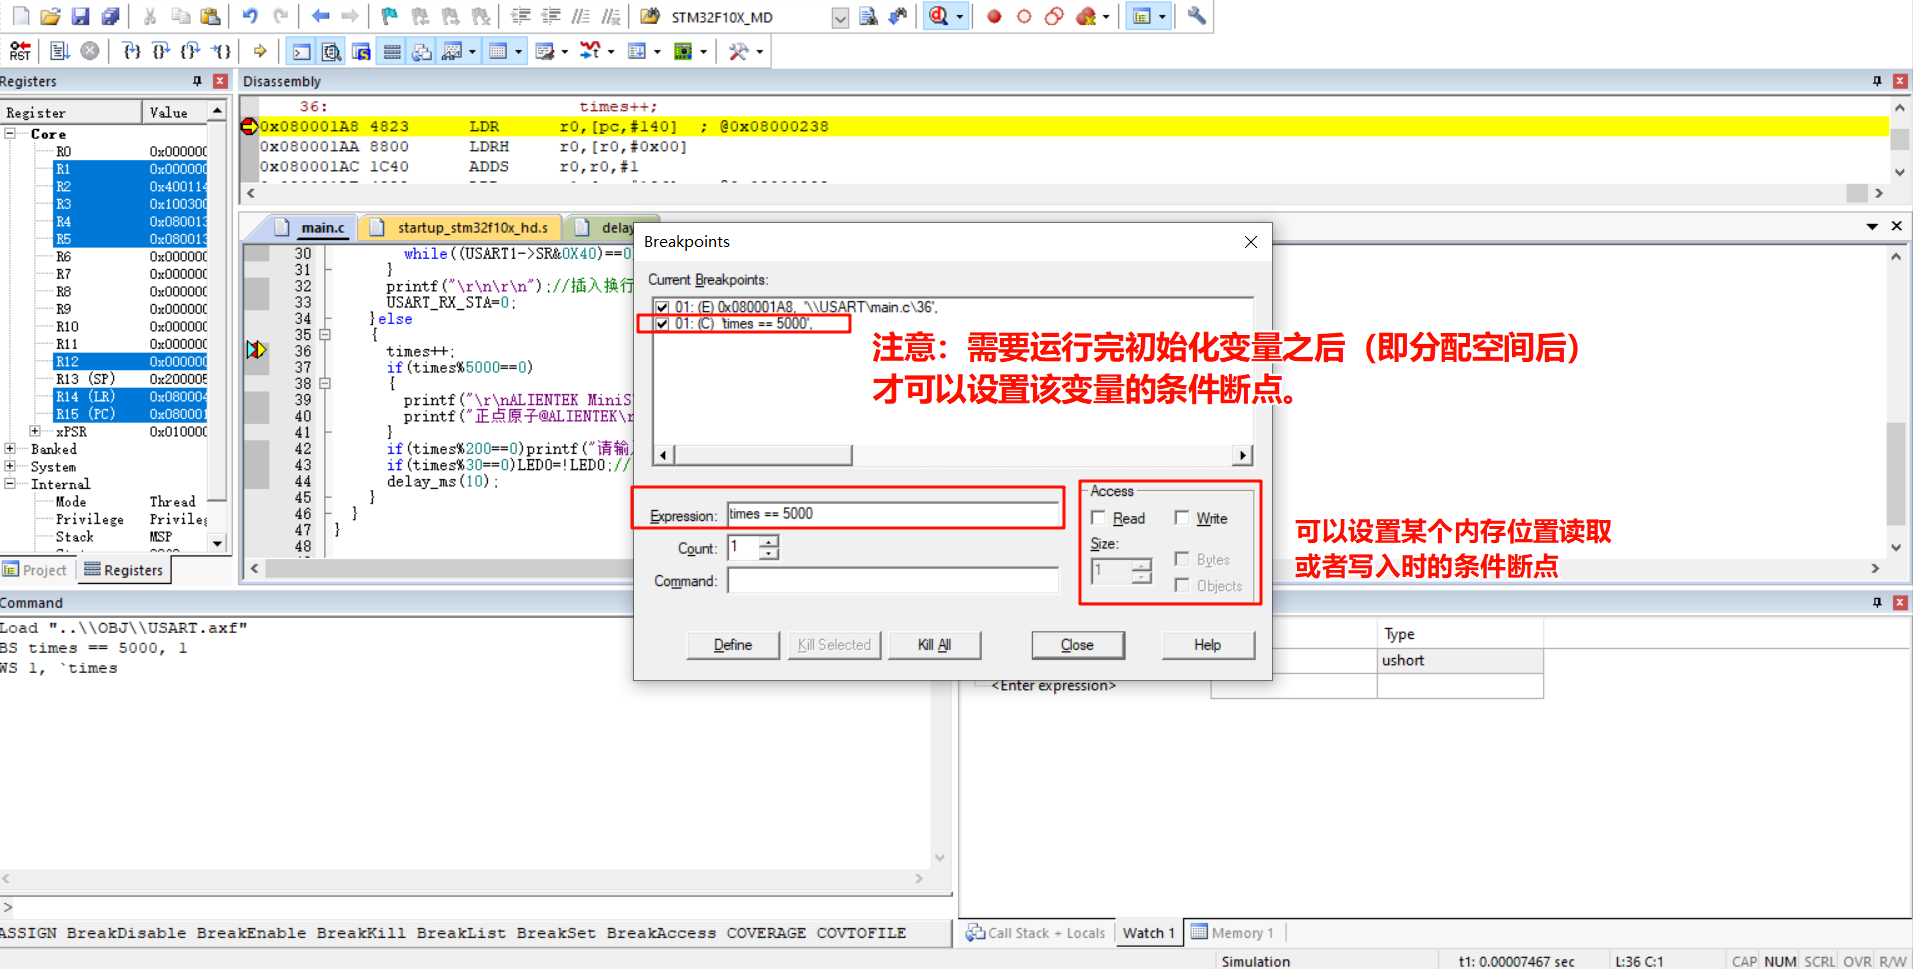1913x969 pixels.
Task: Enable the Write access checkbox
Action: pyautogui.click(x=1182, y=518)
